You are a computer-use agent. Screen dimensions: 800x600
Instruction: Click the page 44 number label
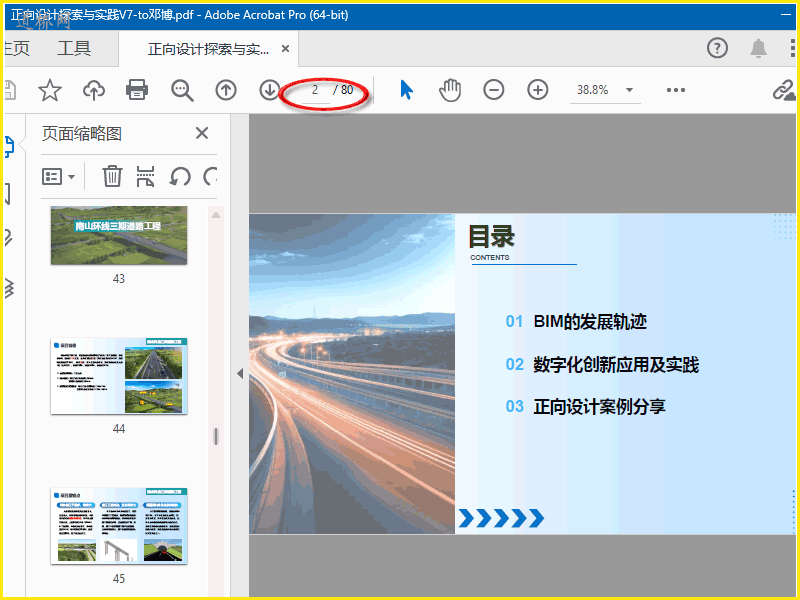pos(119,429)
